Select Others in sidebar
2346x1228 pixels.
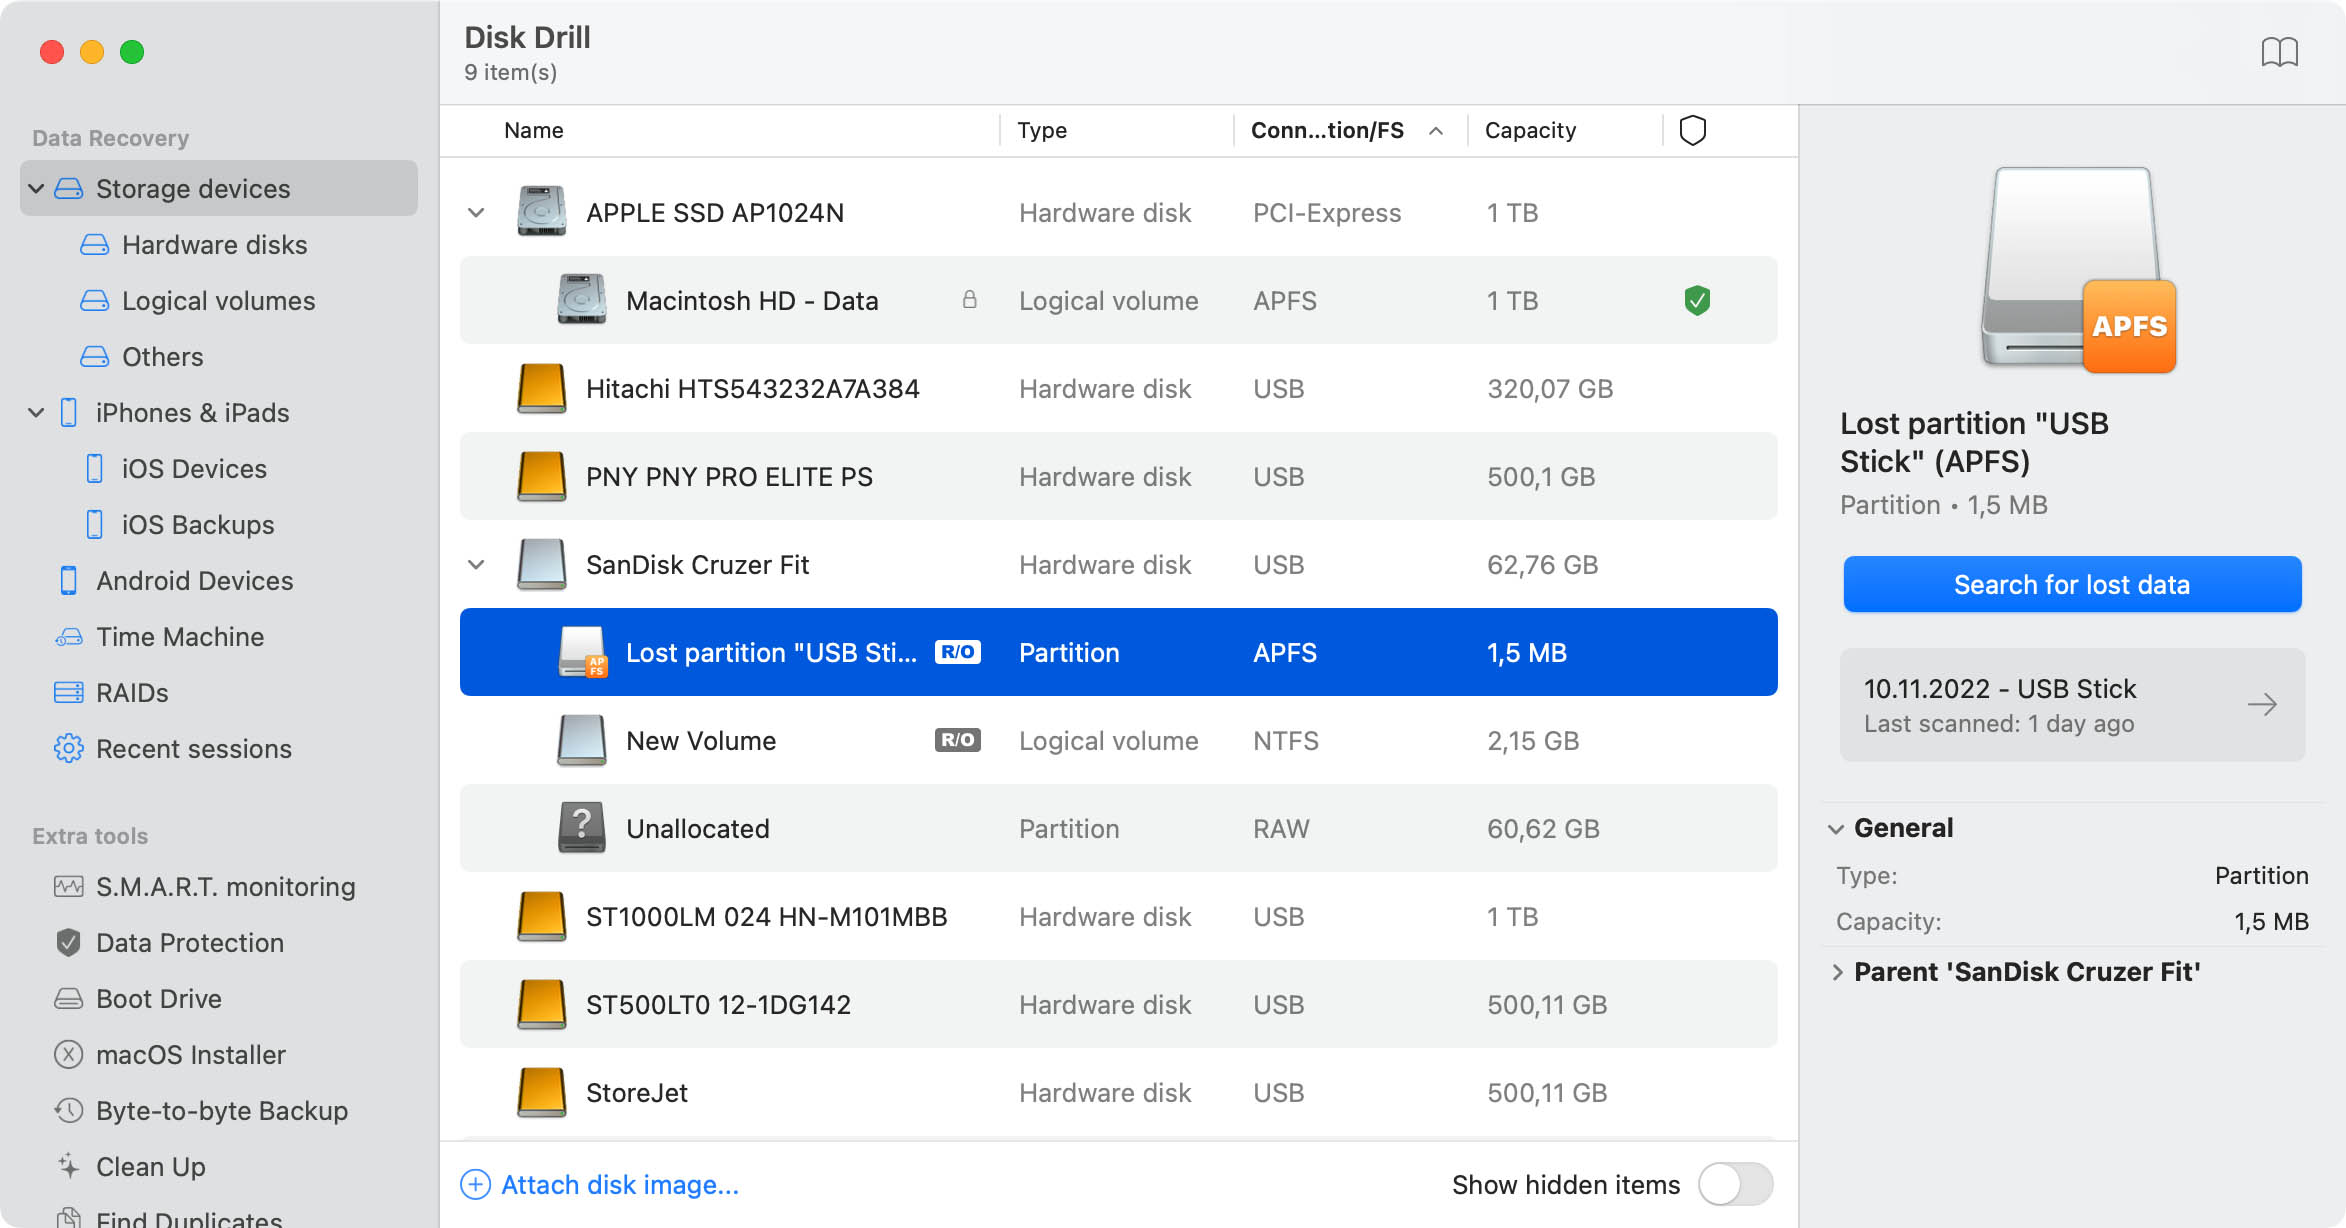point(162,357)
